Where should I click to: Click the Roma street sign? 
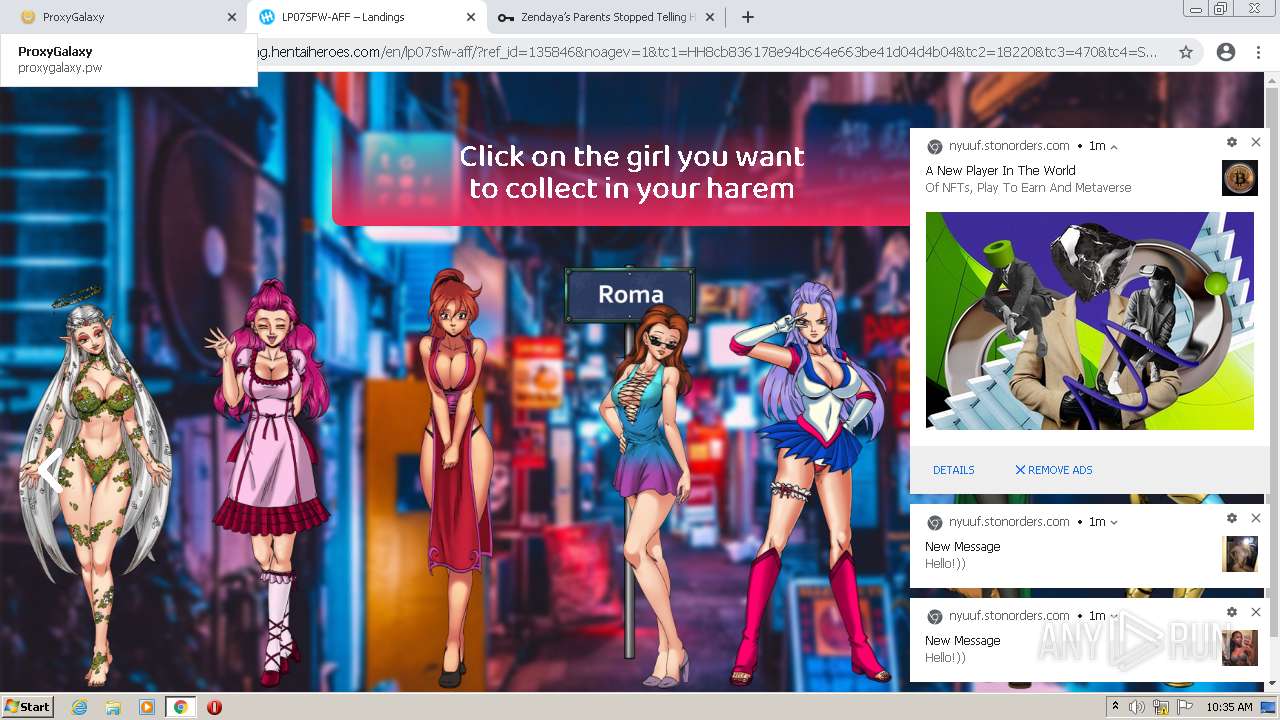(630, 295)
